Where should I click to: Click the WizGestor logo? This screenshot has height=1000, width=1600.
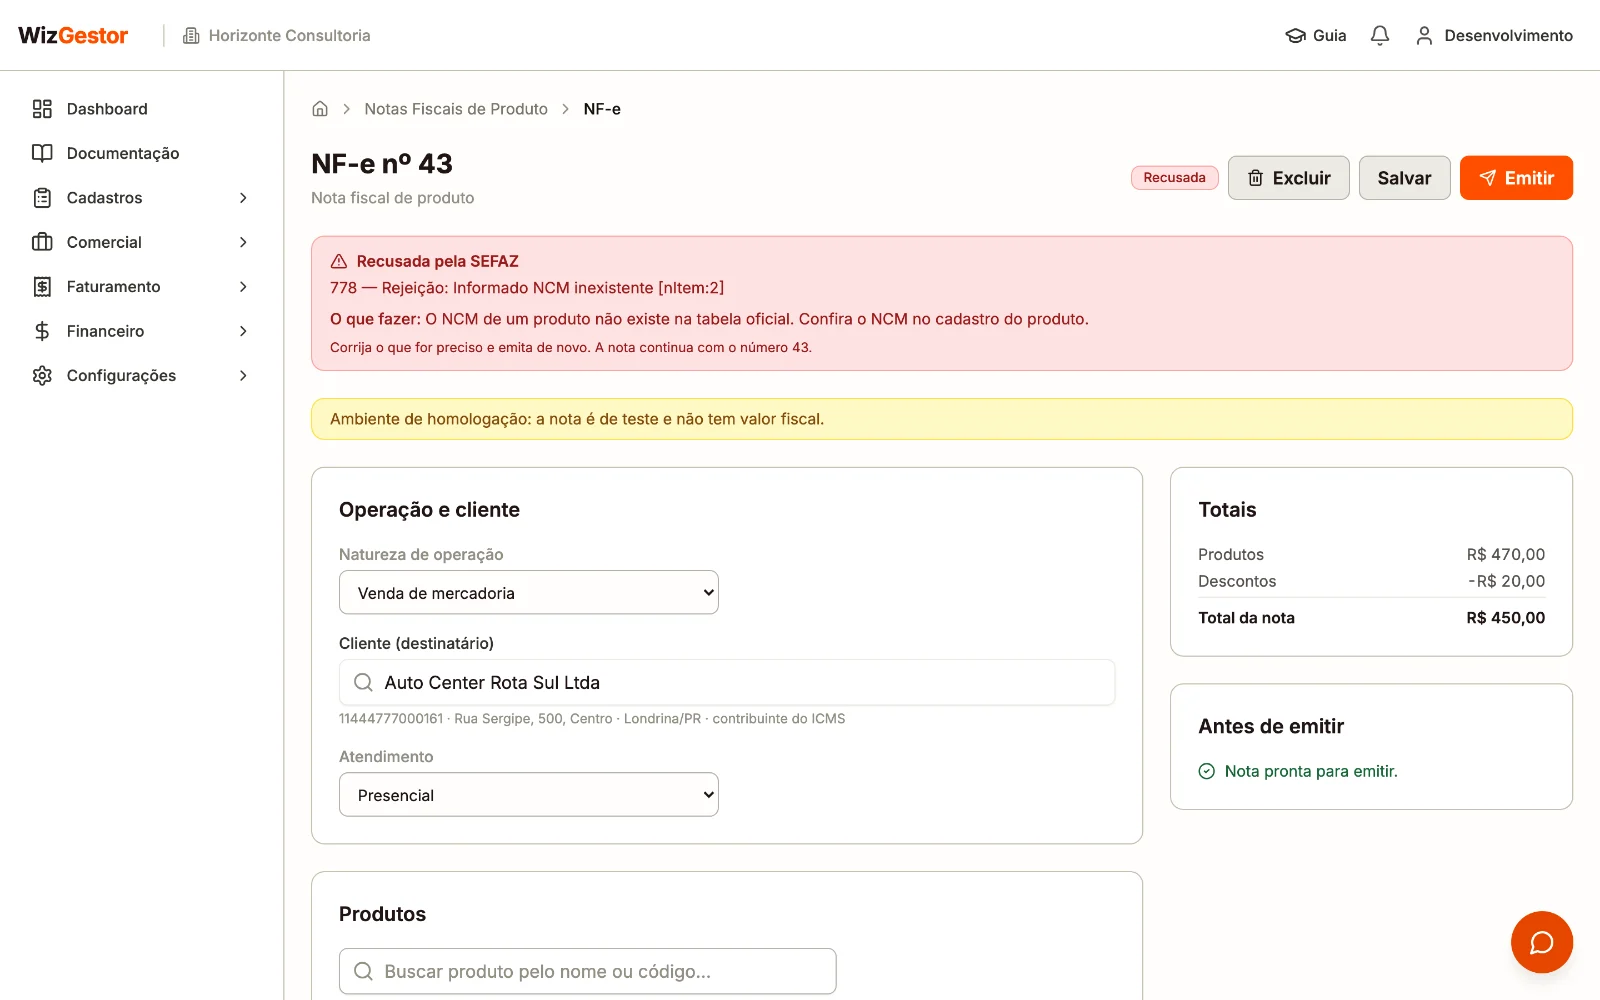click(73, 35)
